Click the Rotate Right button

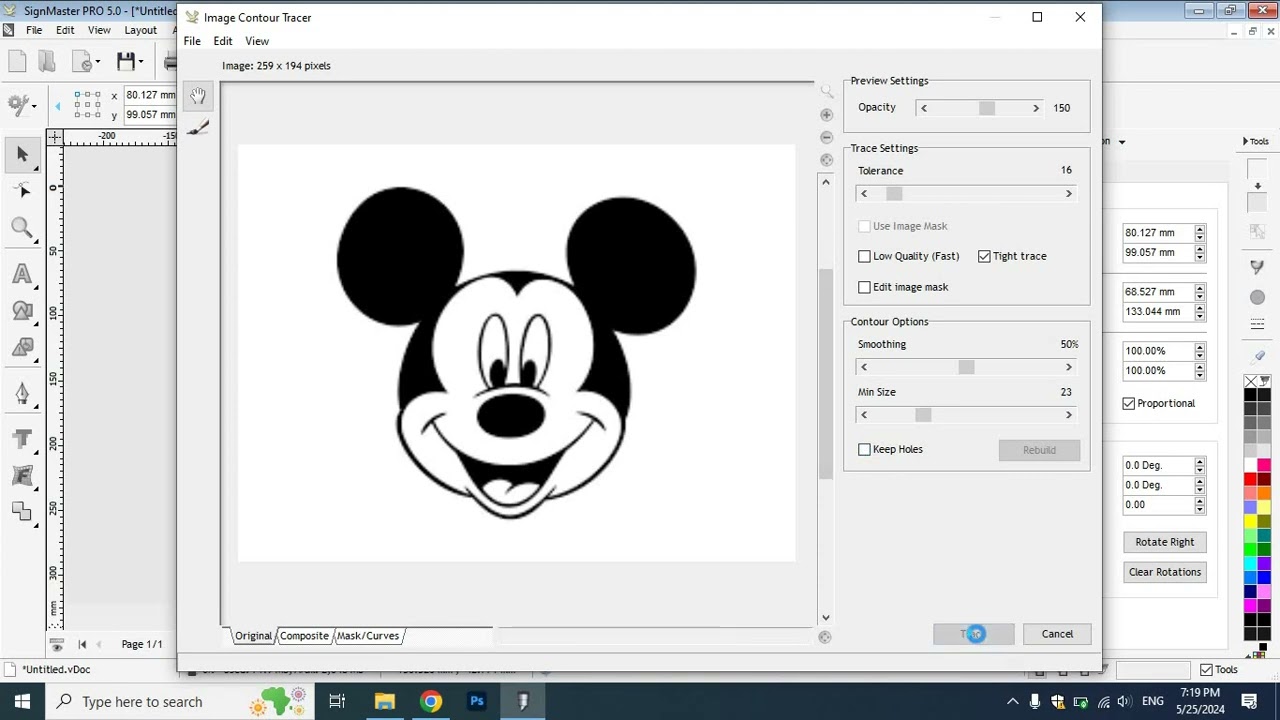[1164, 542]
